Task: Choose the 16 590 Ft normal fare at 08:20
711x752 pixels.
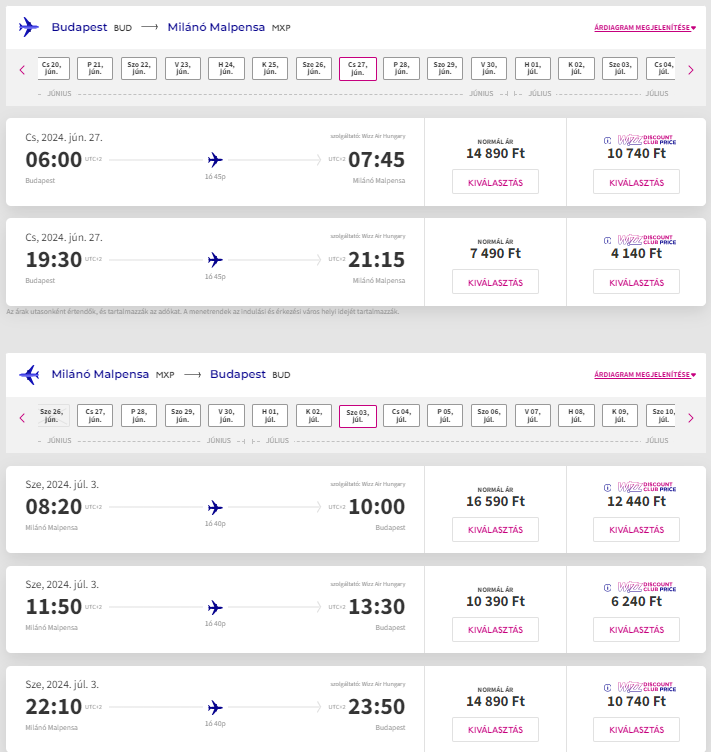Action: 495,530
